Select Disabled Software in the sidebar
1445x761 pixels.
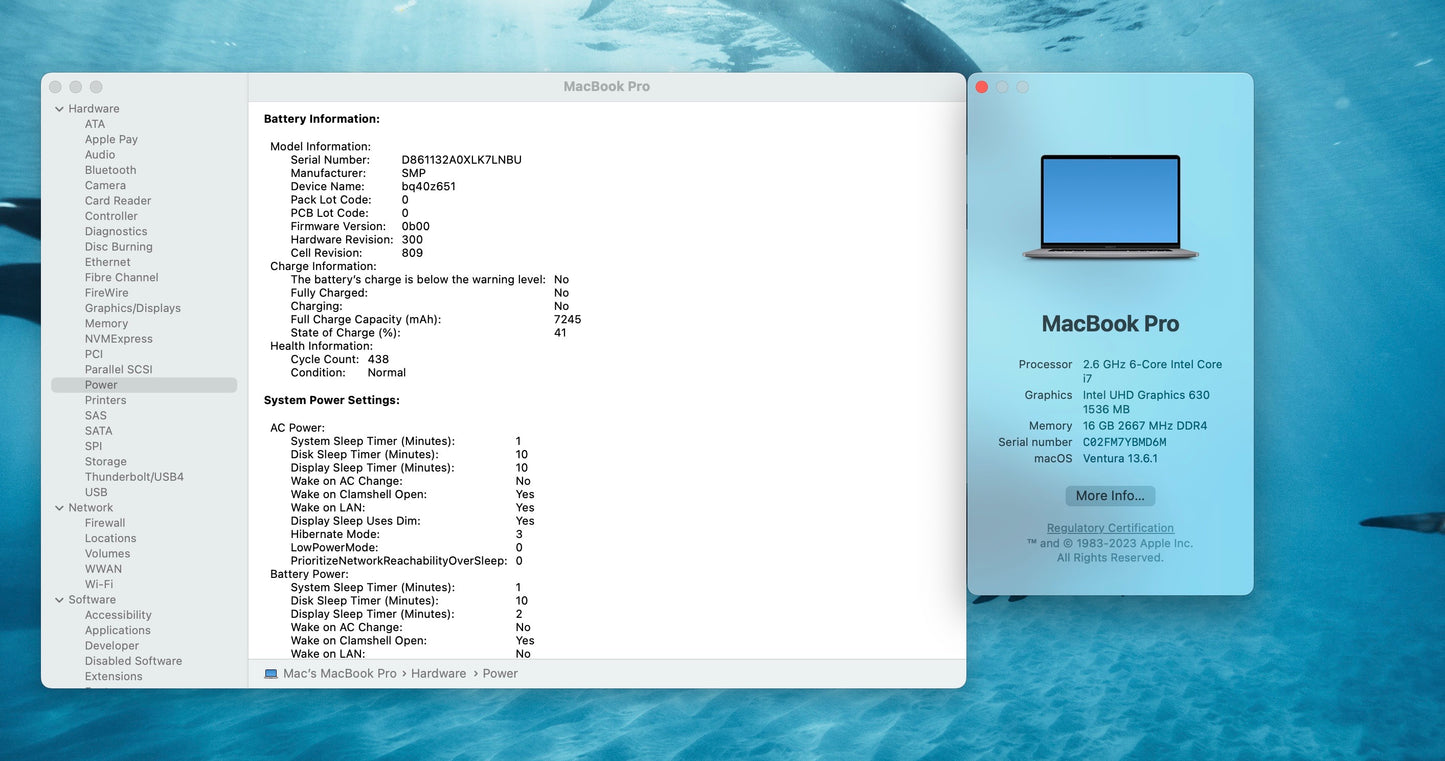click(133, 661)
